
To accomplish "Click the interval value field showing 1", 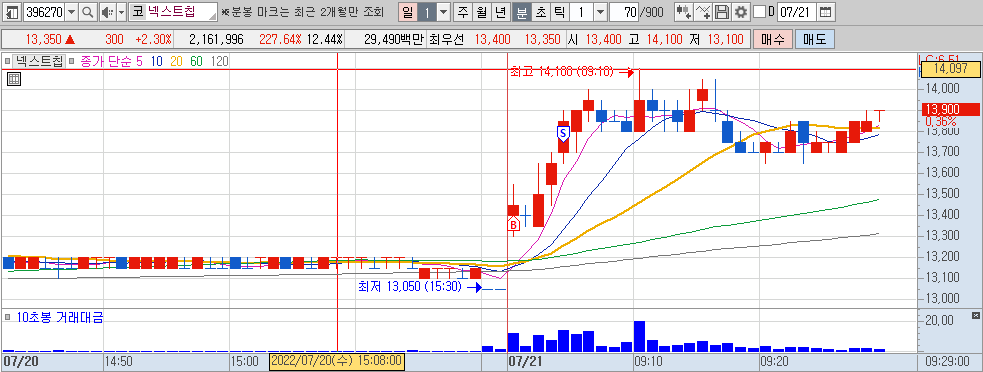I will tap(581, 12).
